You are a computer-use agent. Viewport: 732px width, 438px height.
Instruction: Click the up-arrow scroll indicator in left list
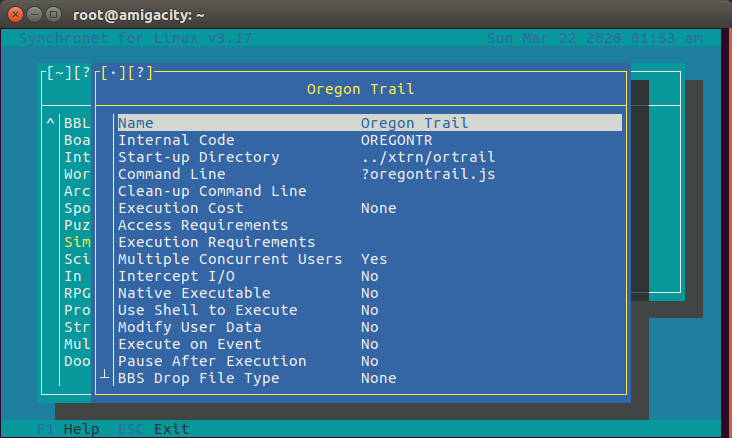click(51, 123)
